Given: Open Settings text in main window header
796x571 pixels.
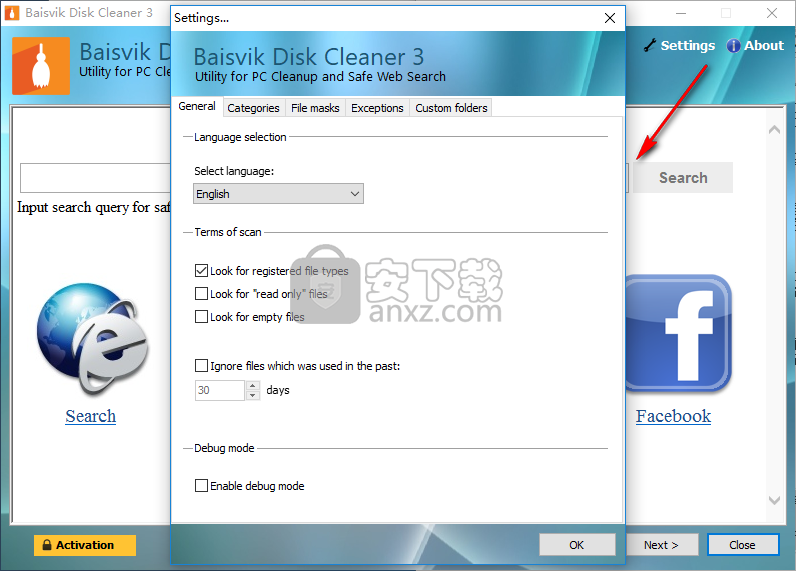Looking at the screenshot, I should 688,46.
